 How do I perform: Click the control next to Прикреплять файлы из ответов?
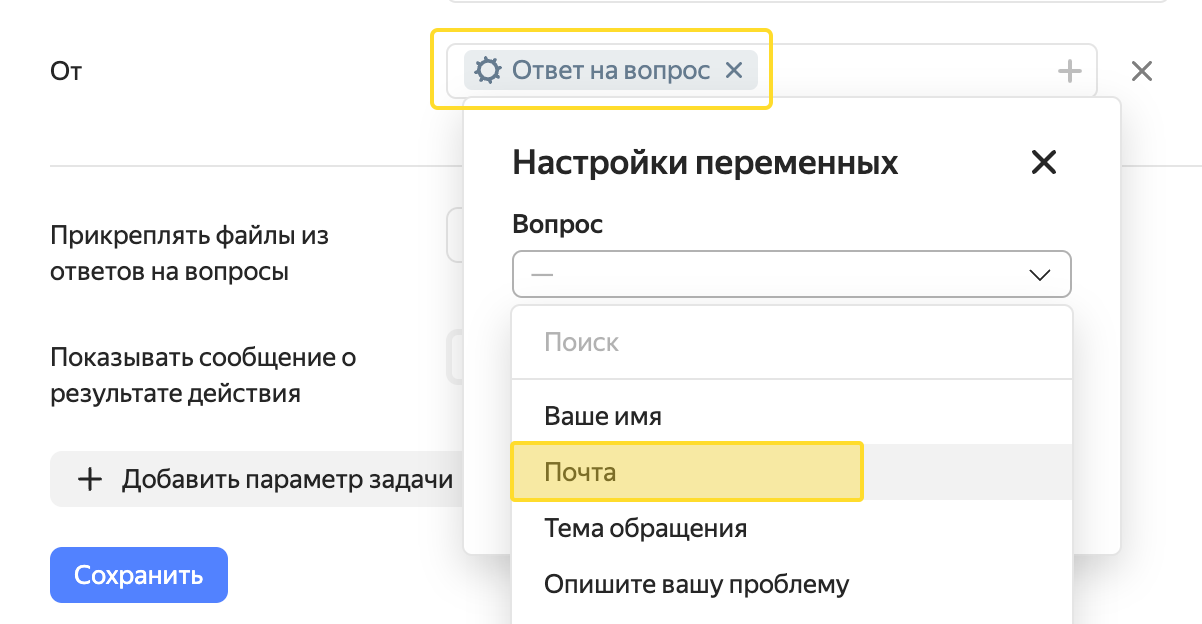[454, 236]
